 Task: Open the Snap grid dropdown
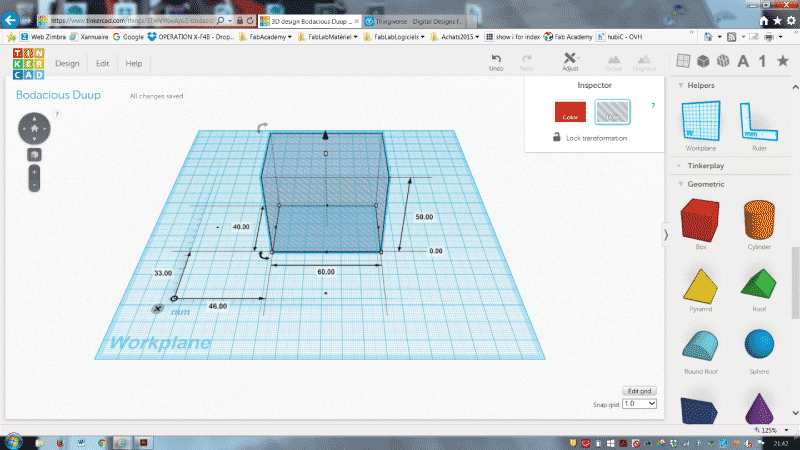pos(639,404)
